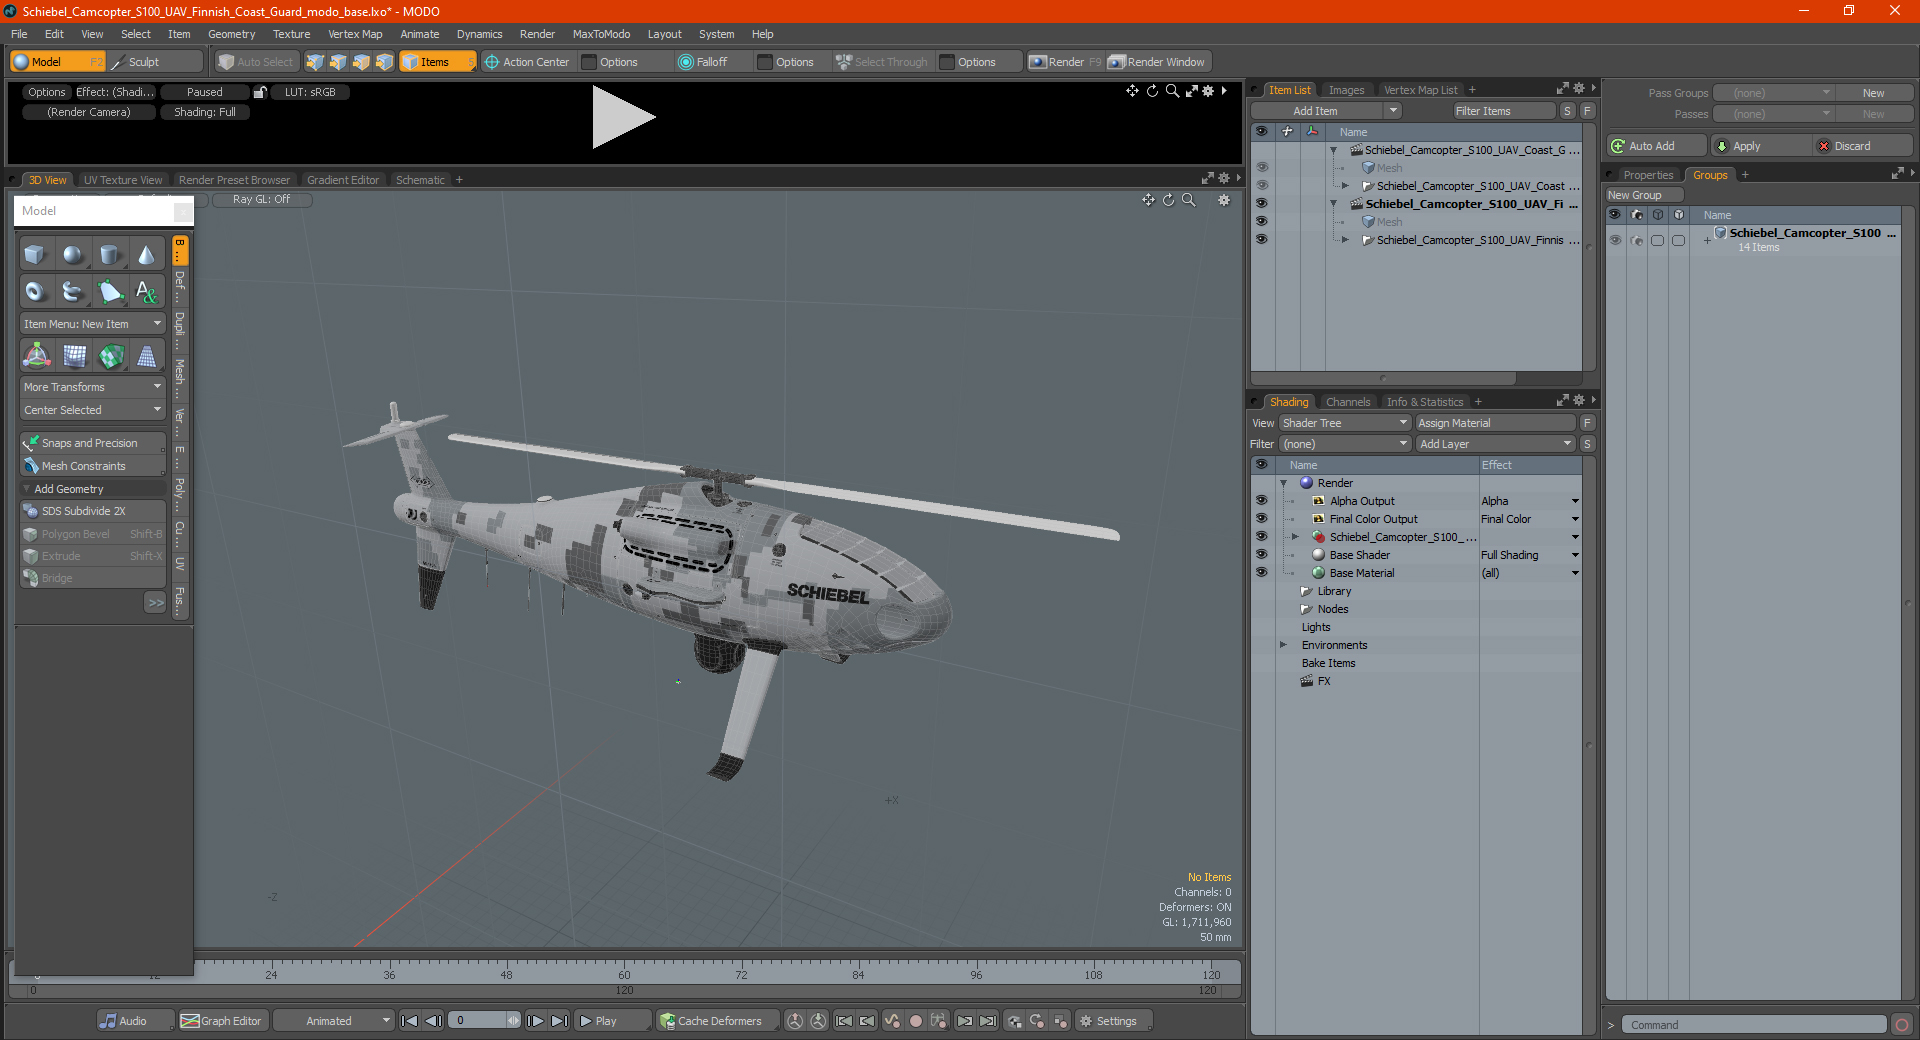1920x1040 pixels.
Task: Click the Snaps and Precision button
Action: tap(93, 443)
